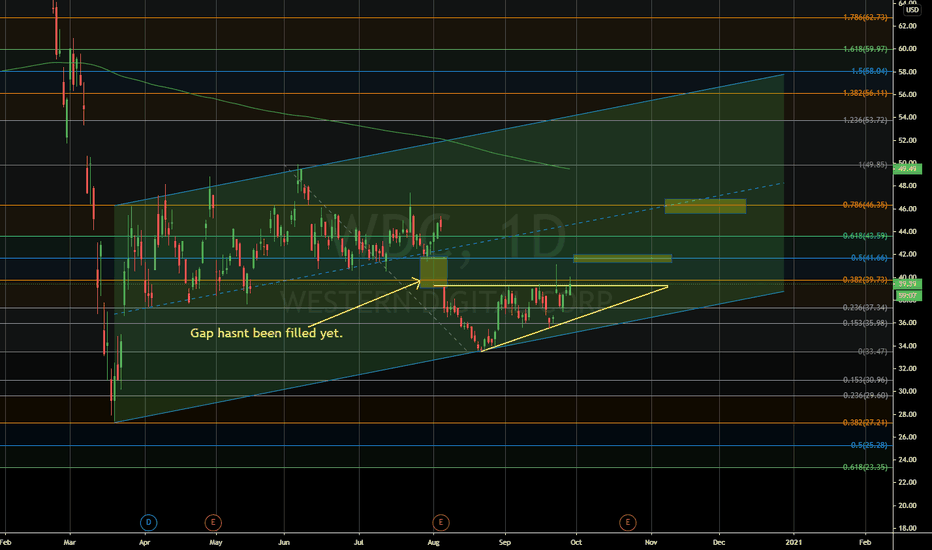Click the 18.00 price axis value
The width and height of the screenshot is (932, 550).
click(x=907, y=529)
